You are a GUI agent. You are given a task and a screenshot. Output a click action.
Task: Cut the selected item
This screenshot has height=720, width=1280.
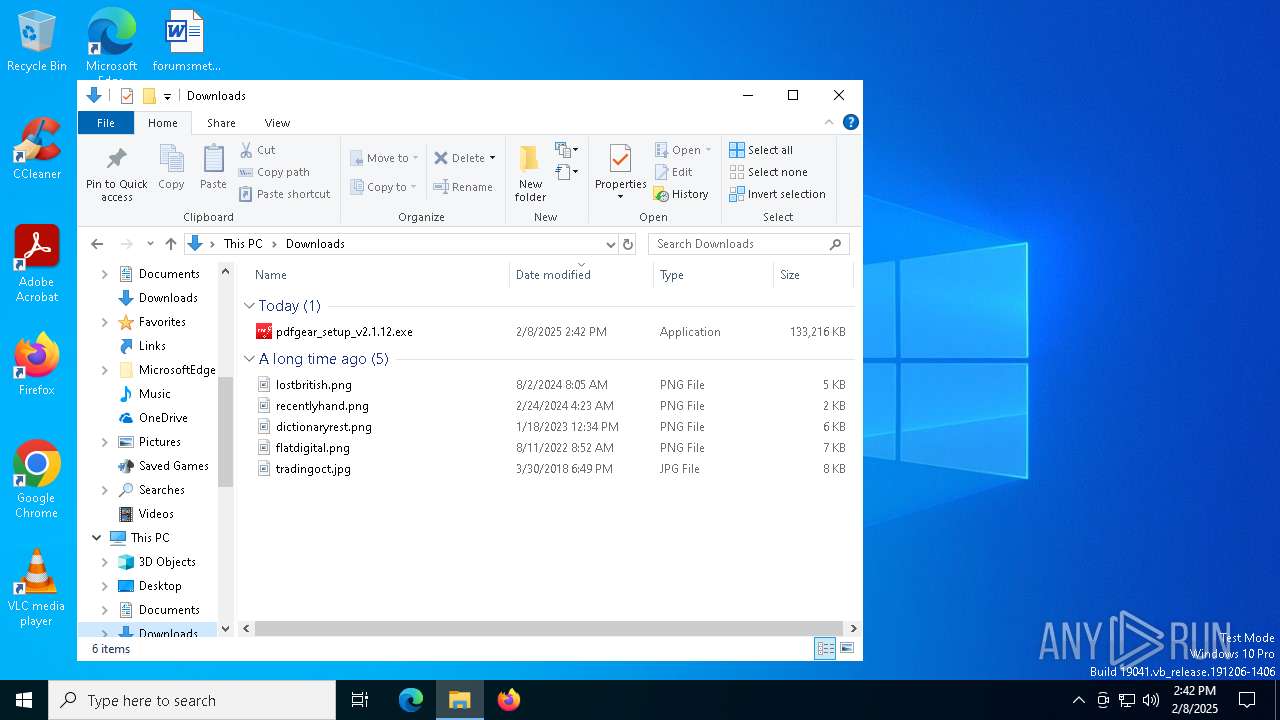tap(257, 150)
